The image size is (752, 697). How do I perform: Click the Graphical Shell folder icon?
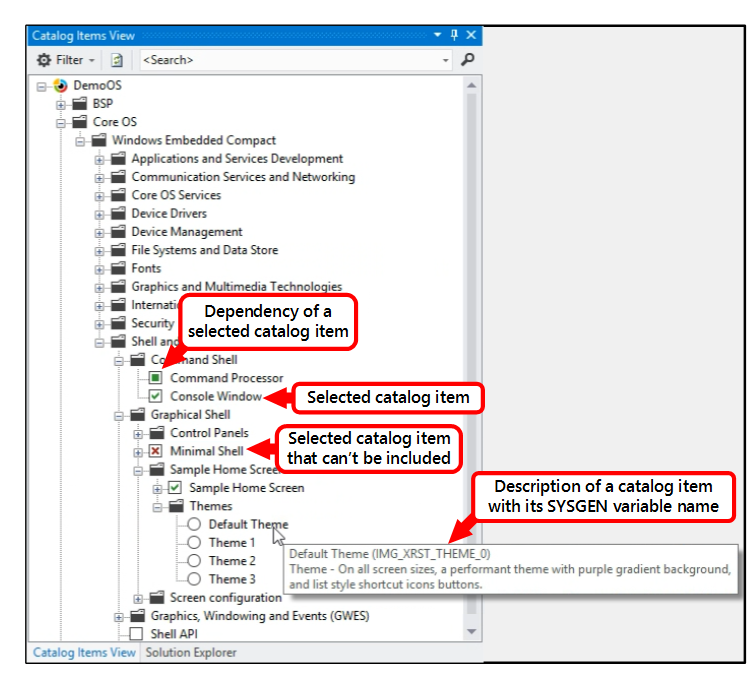point(138,414)
